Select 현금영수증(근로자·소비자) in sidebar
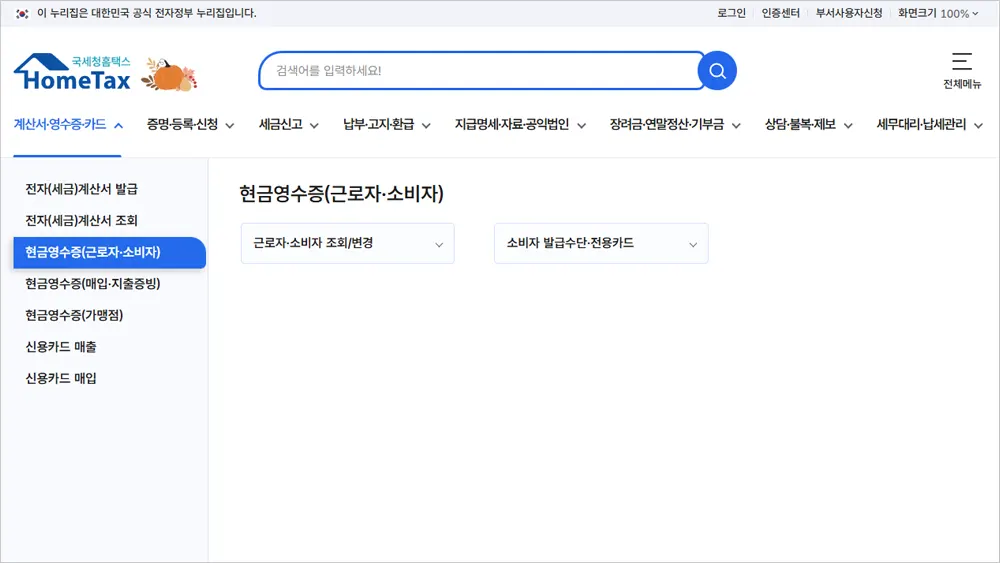Screen dimensions: 1000x563 click(110, 252)
